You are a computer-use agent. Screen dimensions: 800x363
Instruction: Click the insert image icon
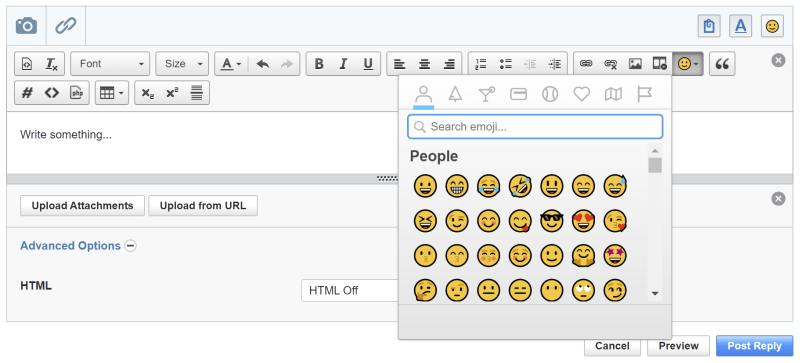635,64
